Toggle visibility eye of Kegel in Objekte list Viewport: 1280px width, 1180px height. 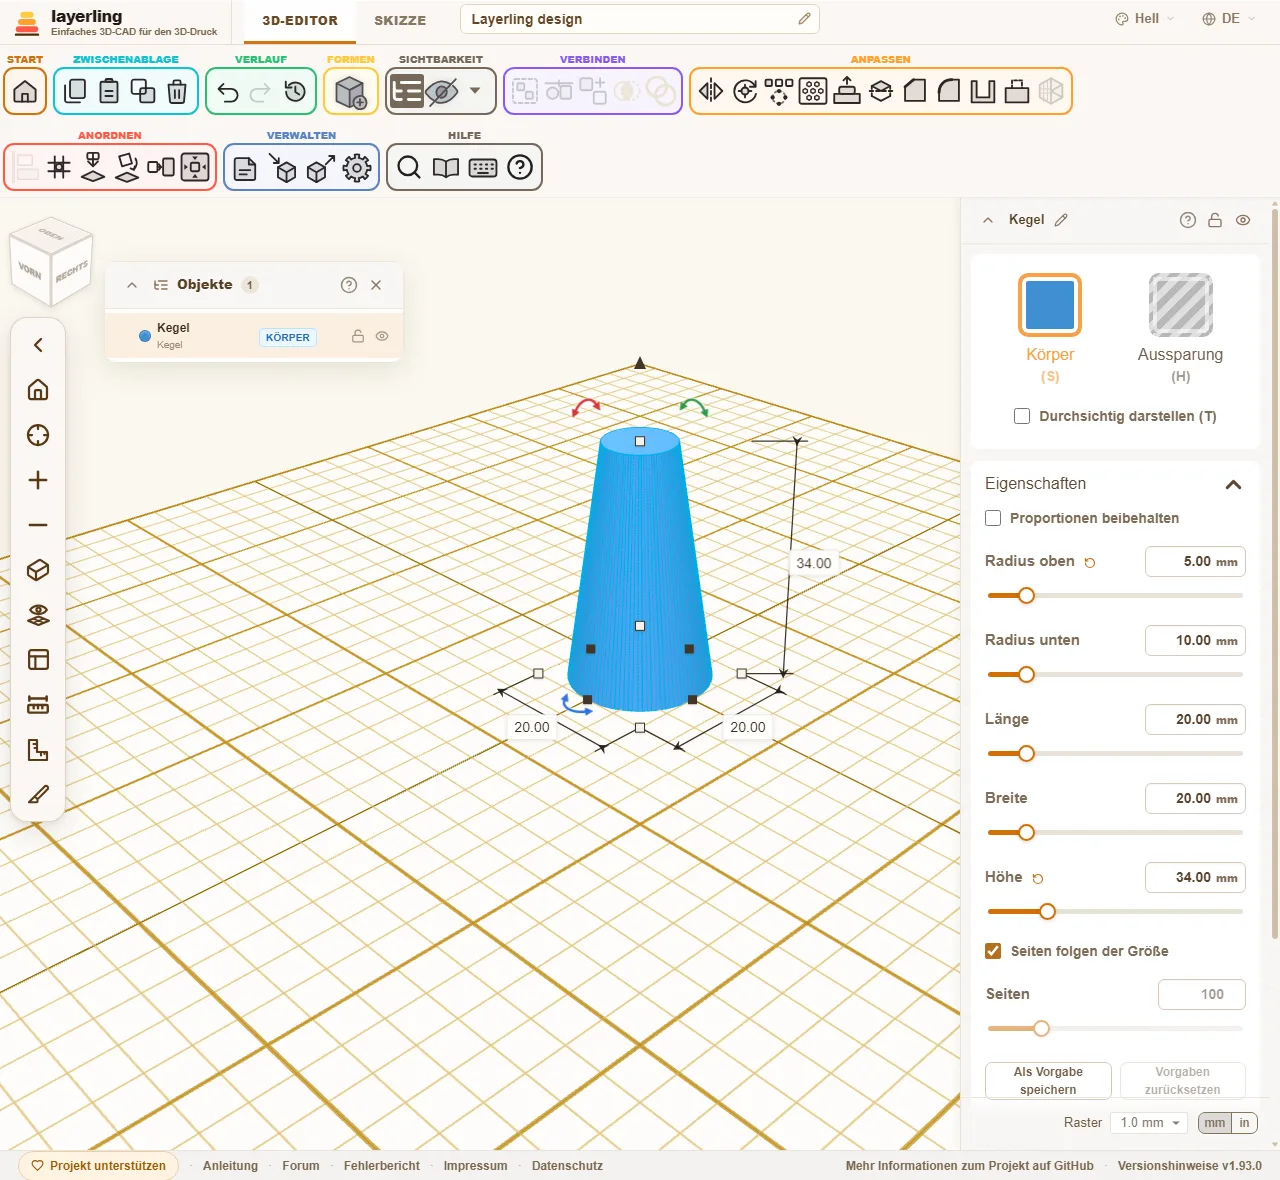(x=382, y=337)
